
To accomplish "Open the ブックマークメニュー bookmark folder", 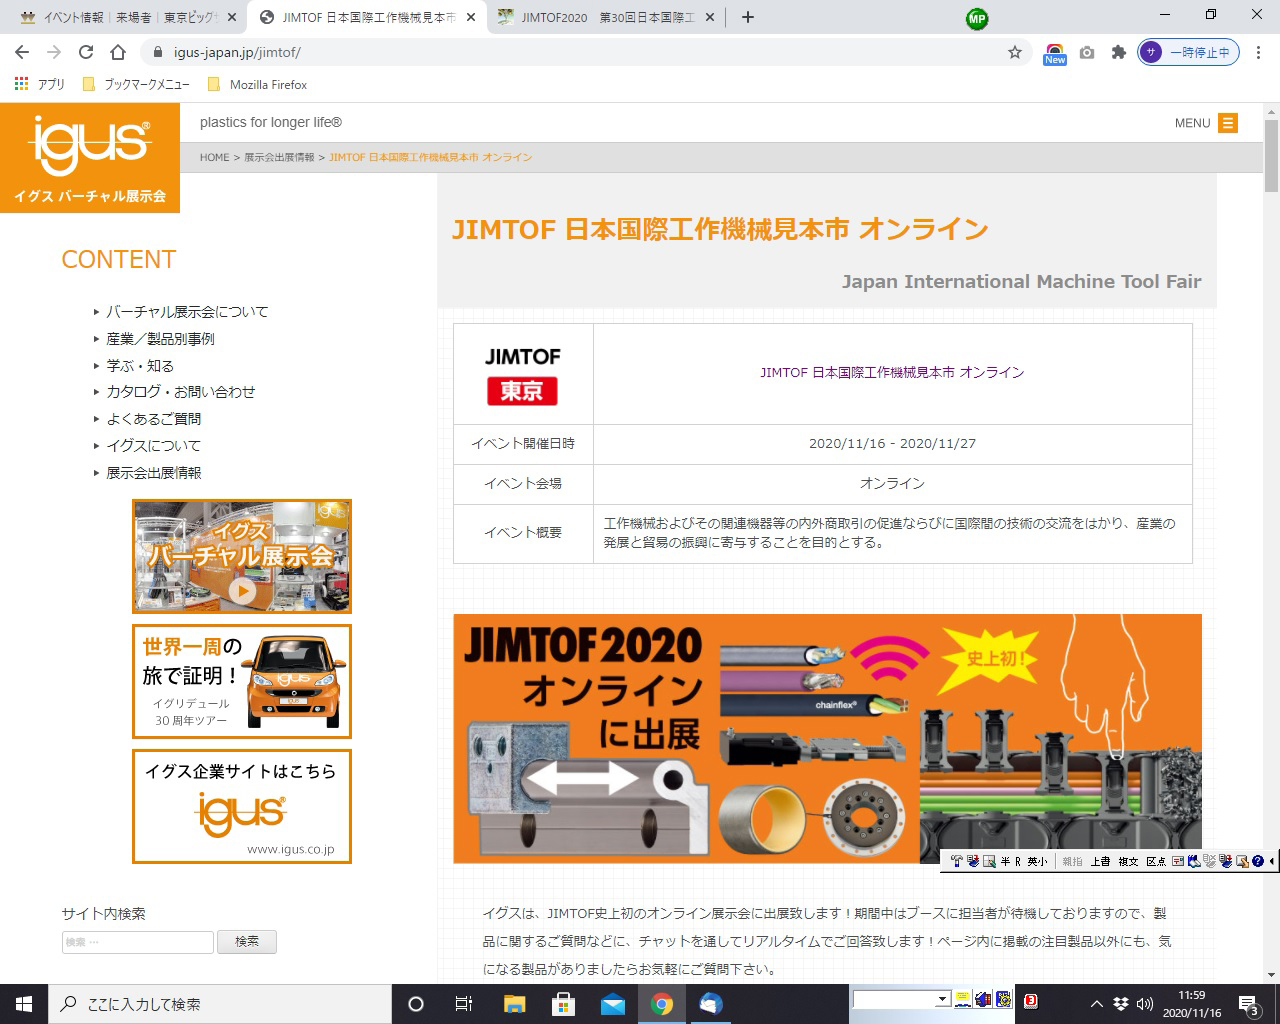I will (136, 84).
